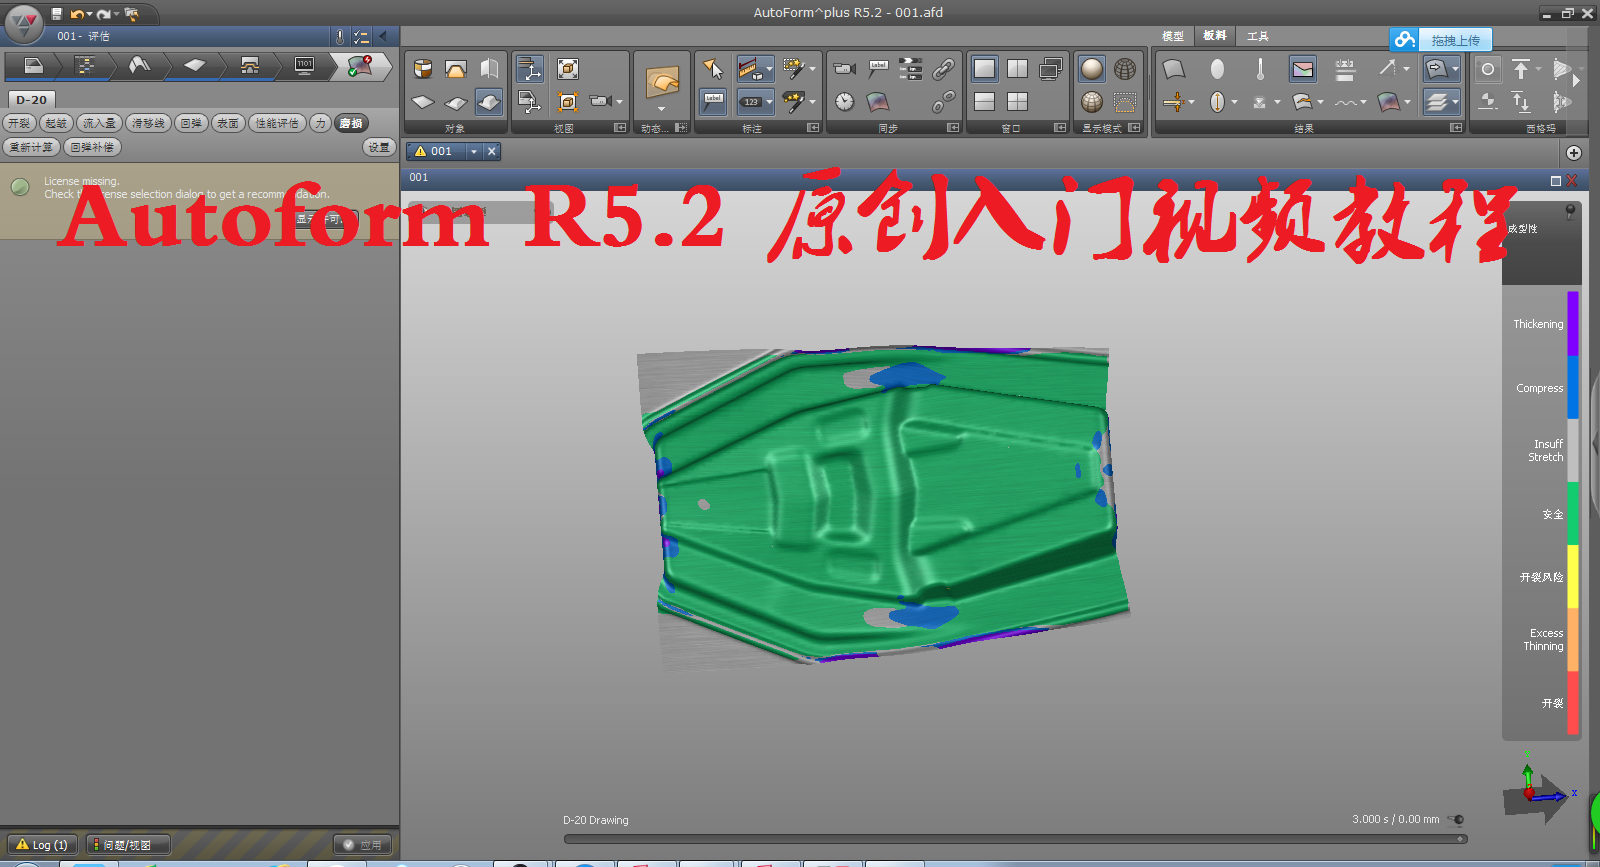Select the shaded sphere display mode
Viewport: 1600px width, 867px height.
1092,69
